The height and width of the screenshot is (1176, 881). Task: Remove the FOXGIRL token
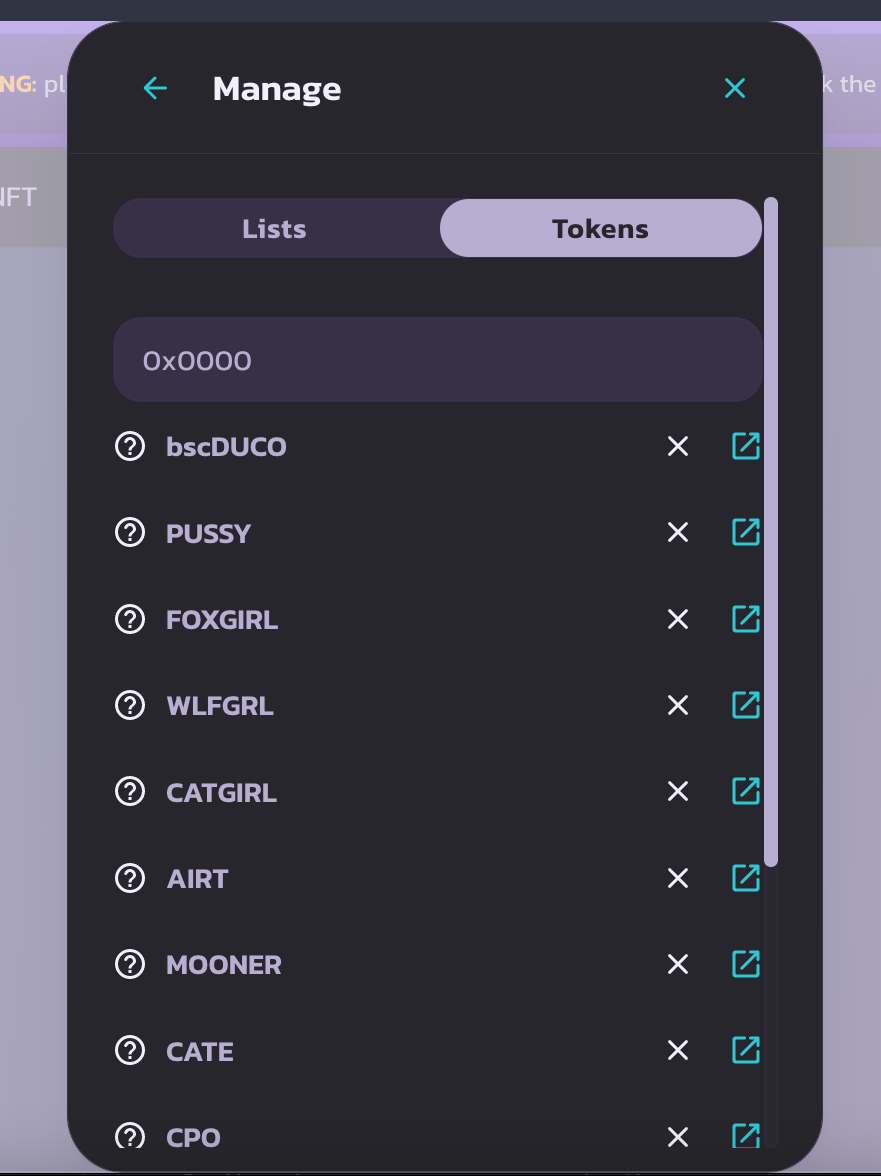(678, 620)
